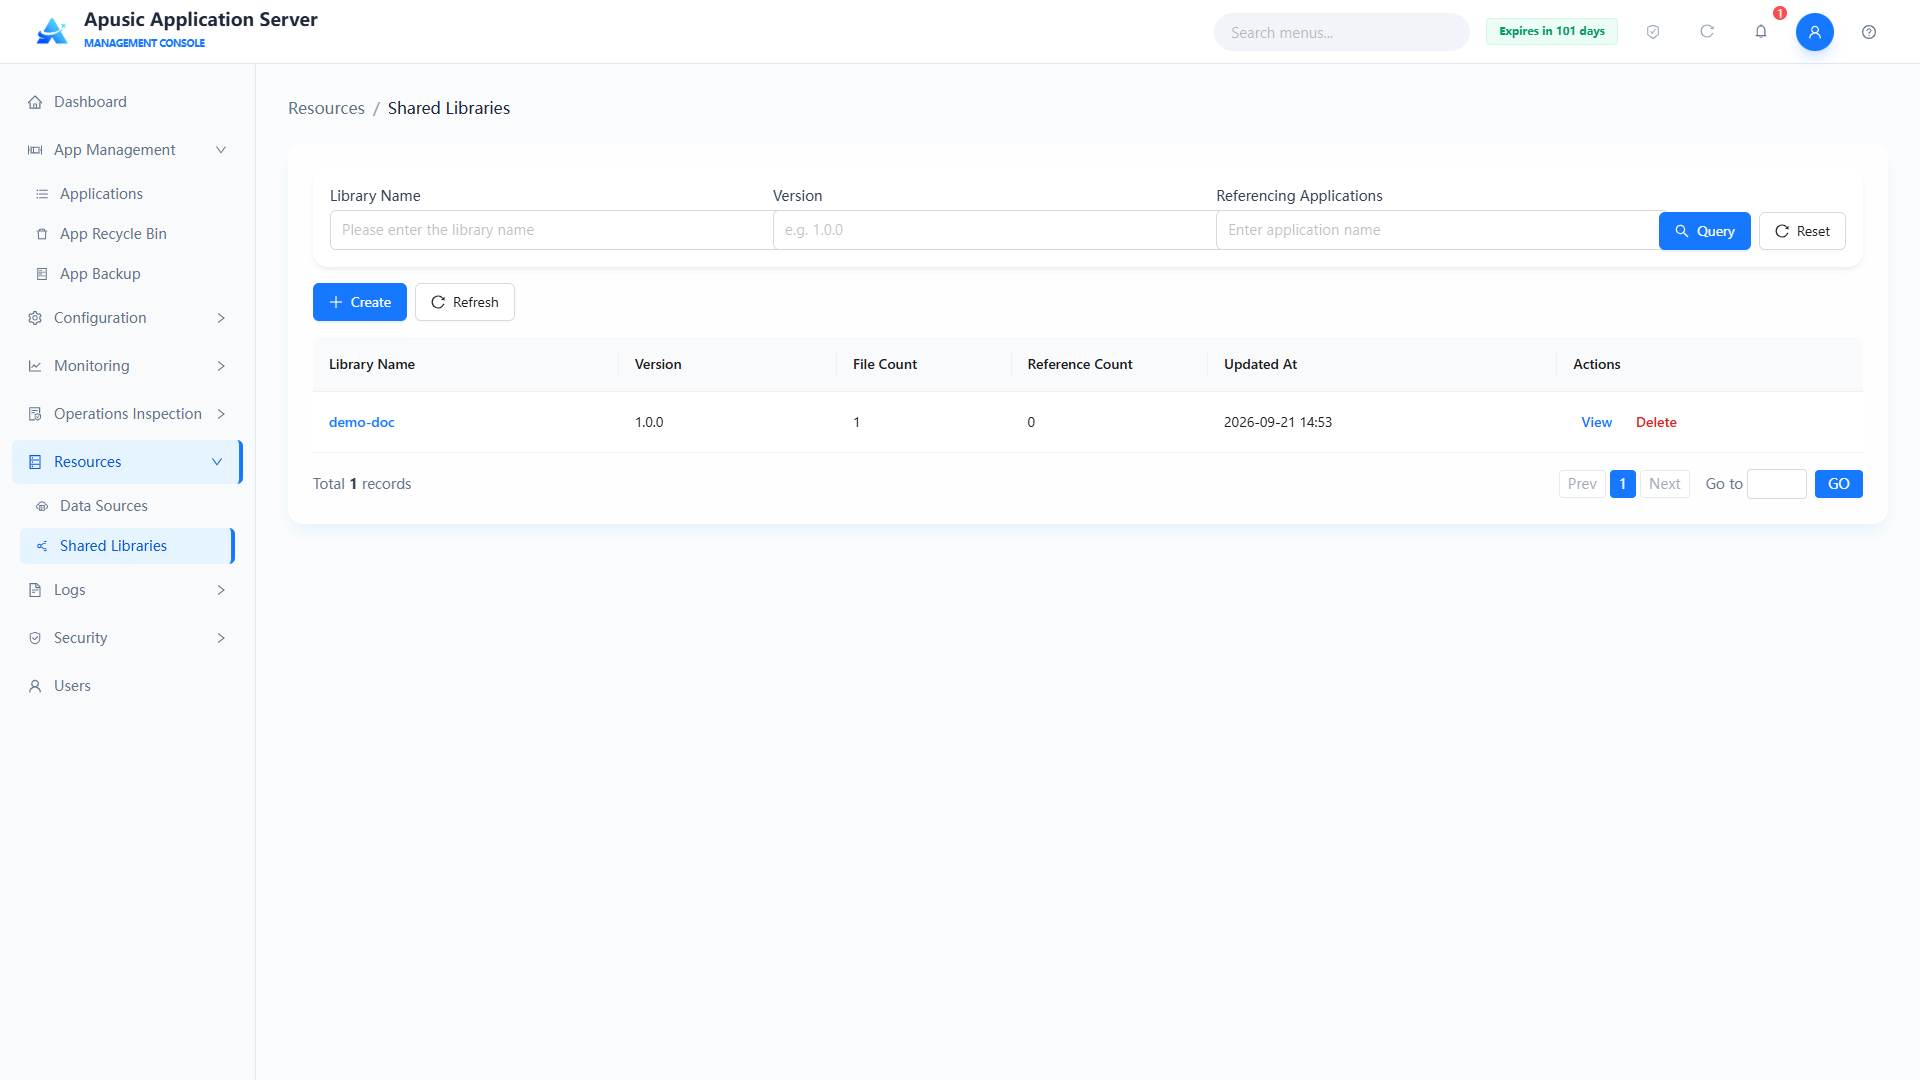
Task: Open App Recycle Bin
Action: tap(128, 234)
